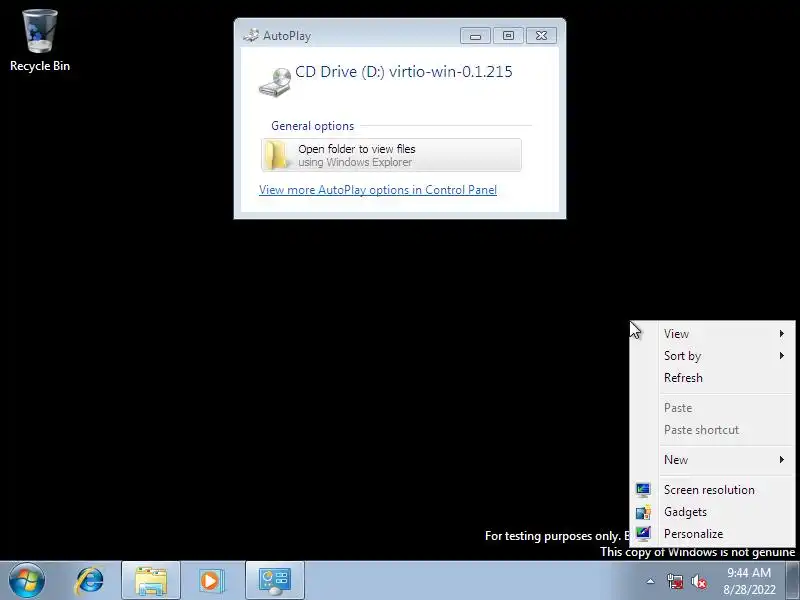The height and width of the screenshot is (600, 800).
Task: Click the muted volume tray icon
Action: 698,581
